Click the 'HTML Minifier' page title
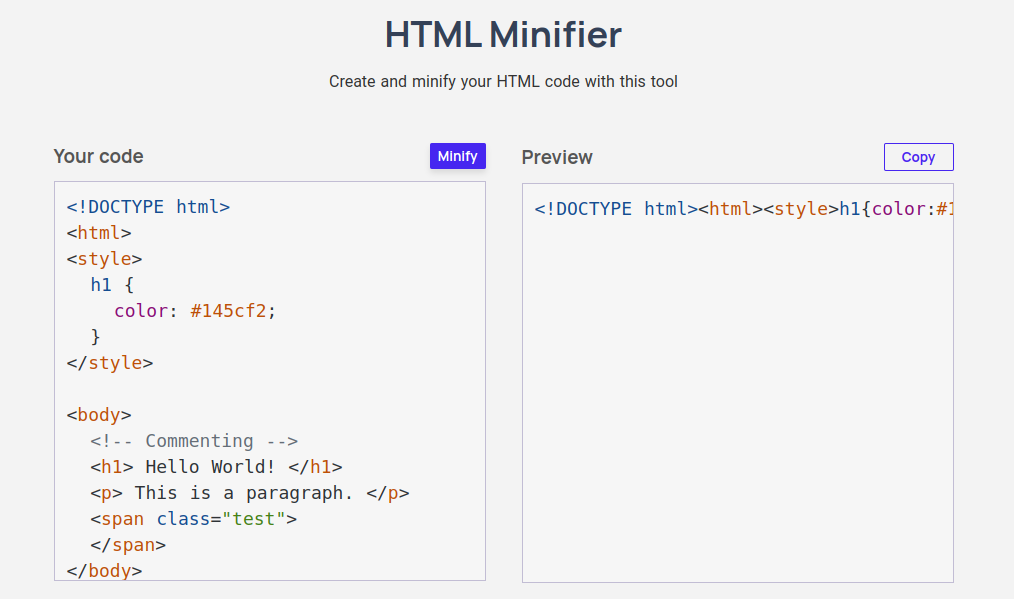This screenshot has width=1014, height=599. tap(503, 35)
